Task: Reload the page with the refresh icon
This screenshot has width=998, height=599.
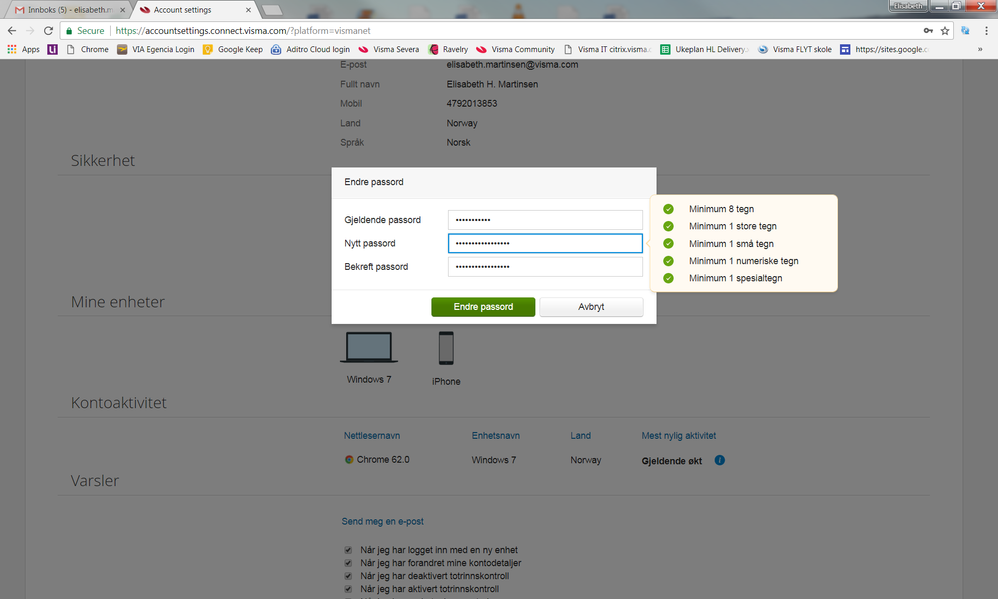Action: pyautogui.click(x=48, y=31)
